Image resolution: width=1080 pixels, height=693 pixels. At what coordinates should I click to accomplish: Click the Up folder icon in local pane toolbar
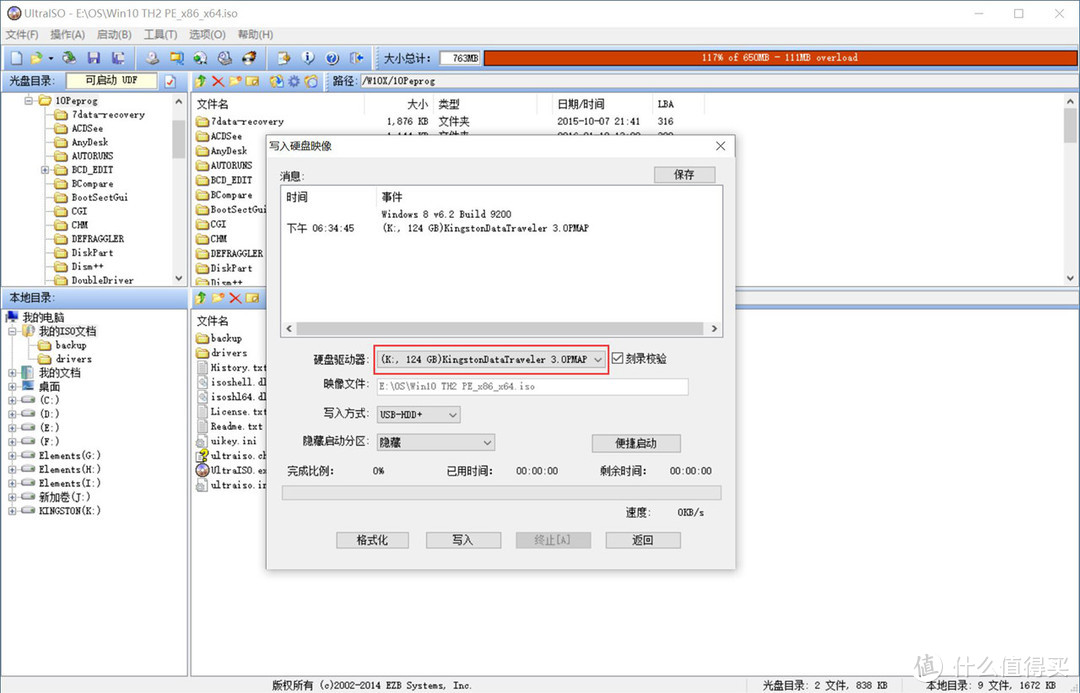(x=200, y=298)
